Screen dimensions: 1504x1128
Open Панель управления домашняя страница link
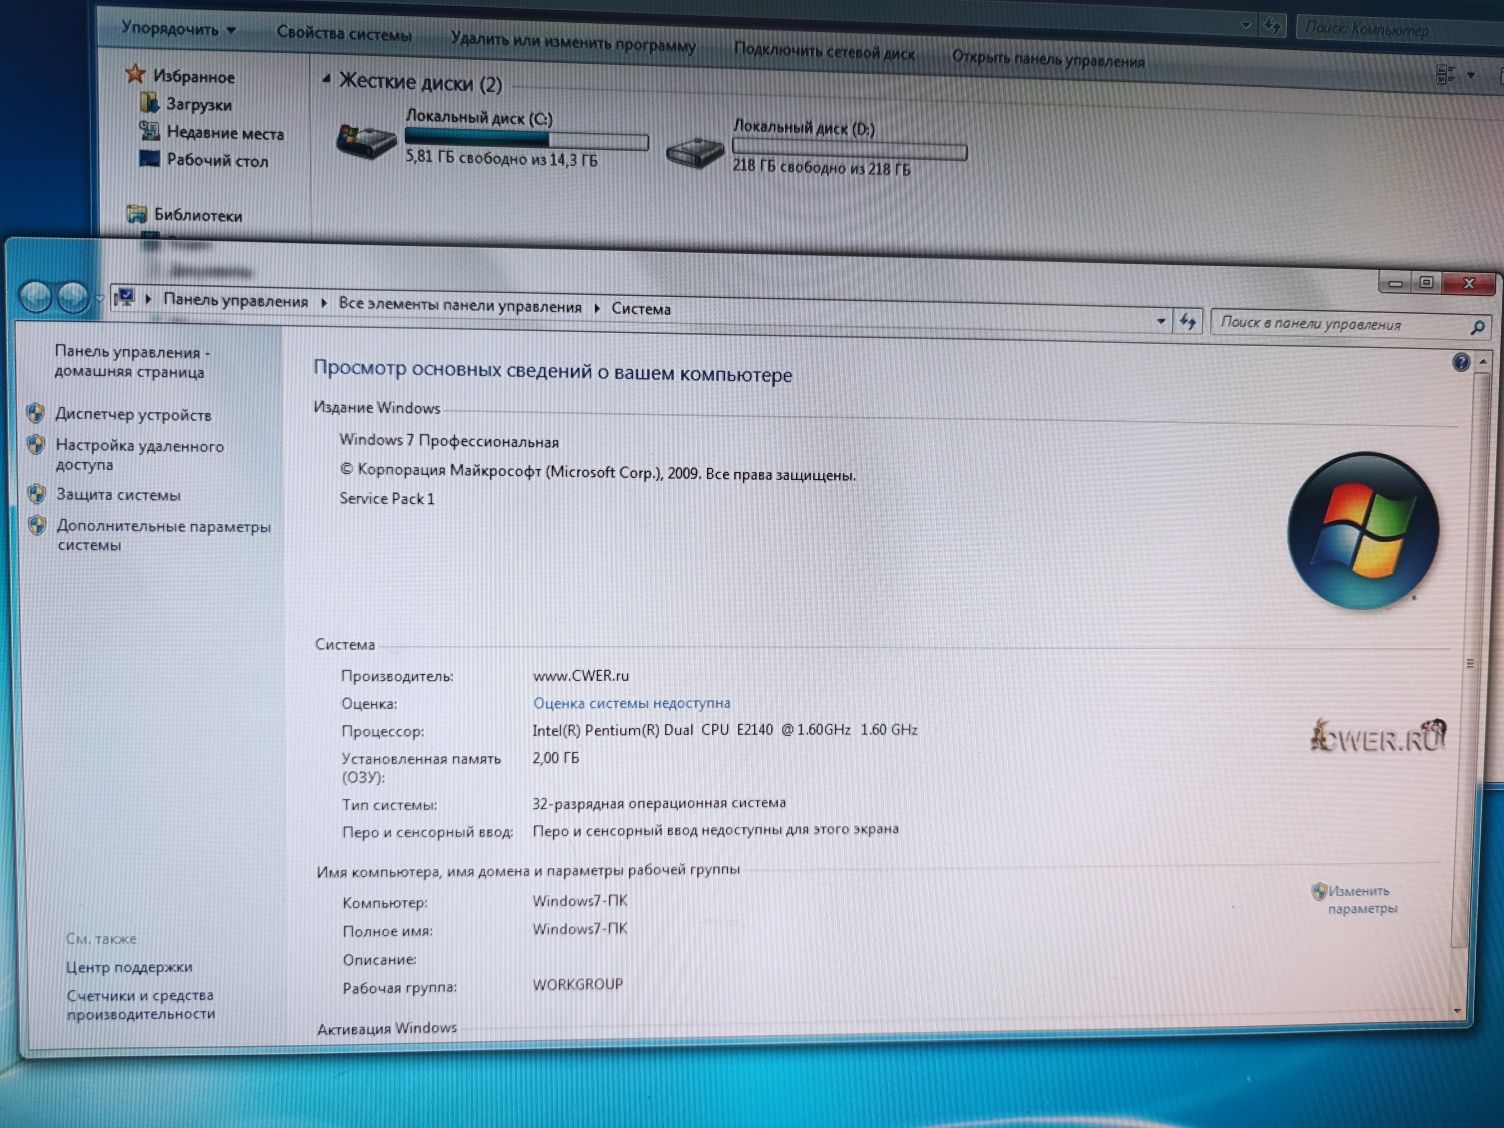pos(132,361)
